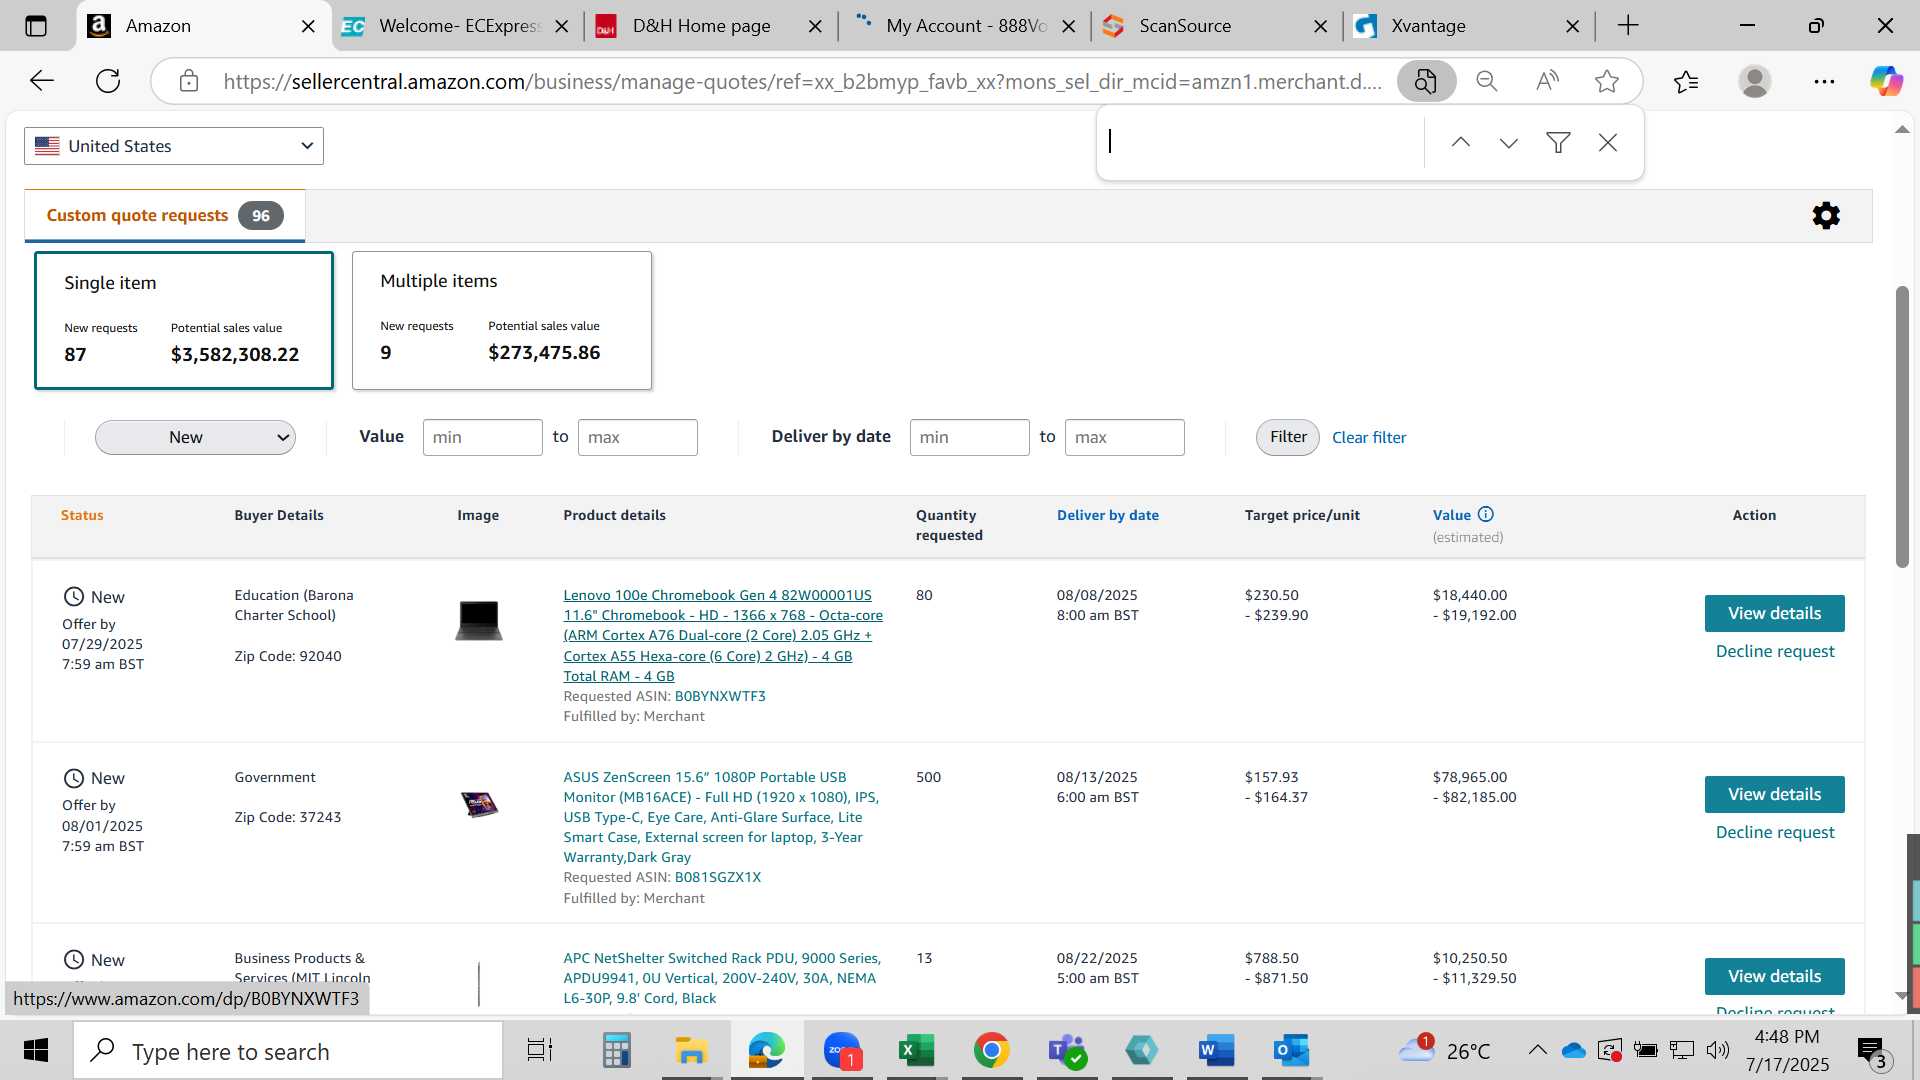The width and height of the screenshot is (1920, 1080).
Task: Close the find-on-page bar
Action: click(1608, 143)
